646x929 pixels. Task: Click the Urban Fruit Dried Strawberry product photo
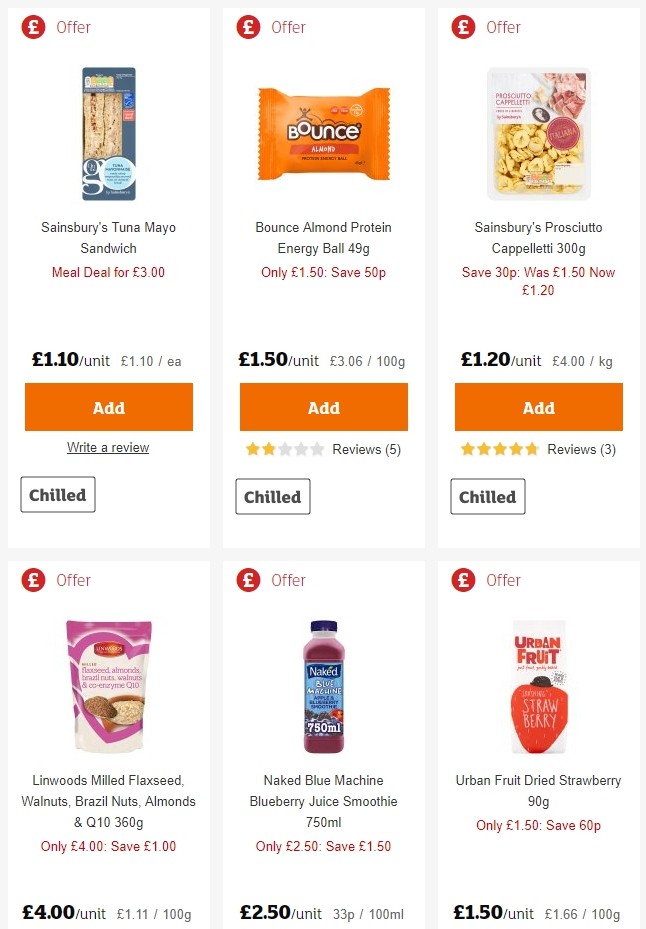pyautogui.click(x=538, y=685)
